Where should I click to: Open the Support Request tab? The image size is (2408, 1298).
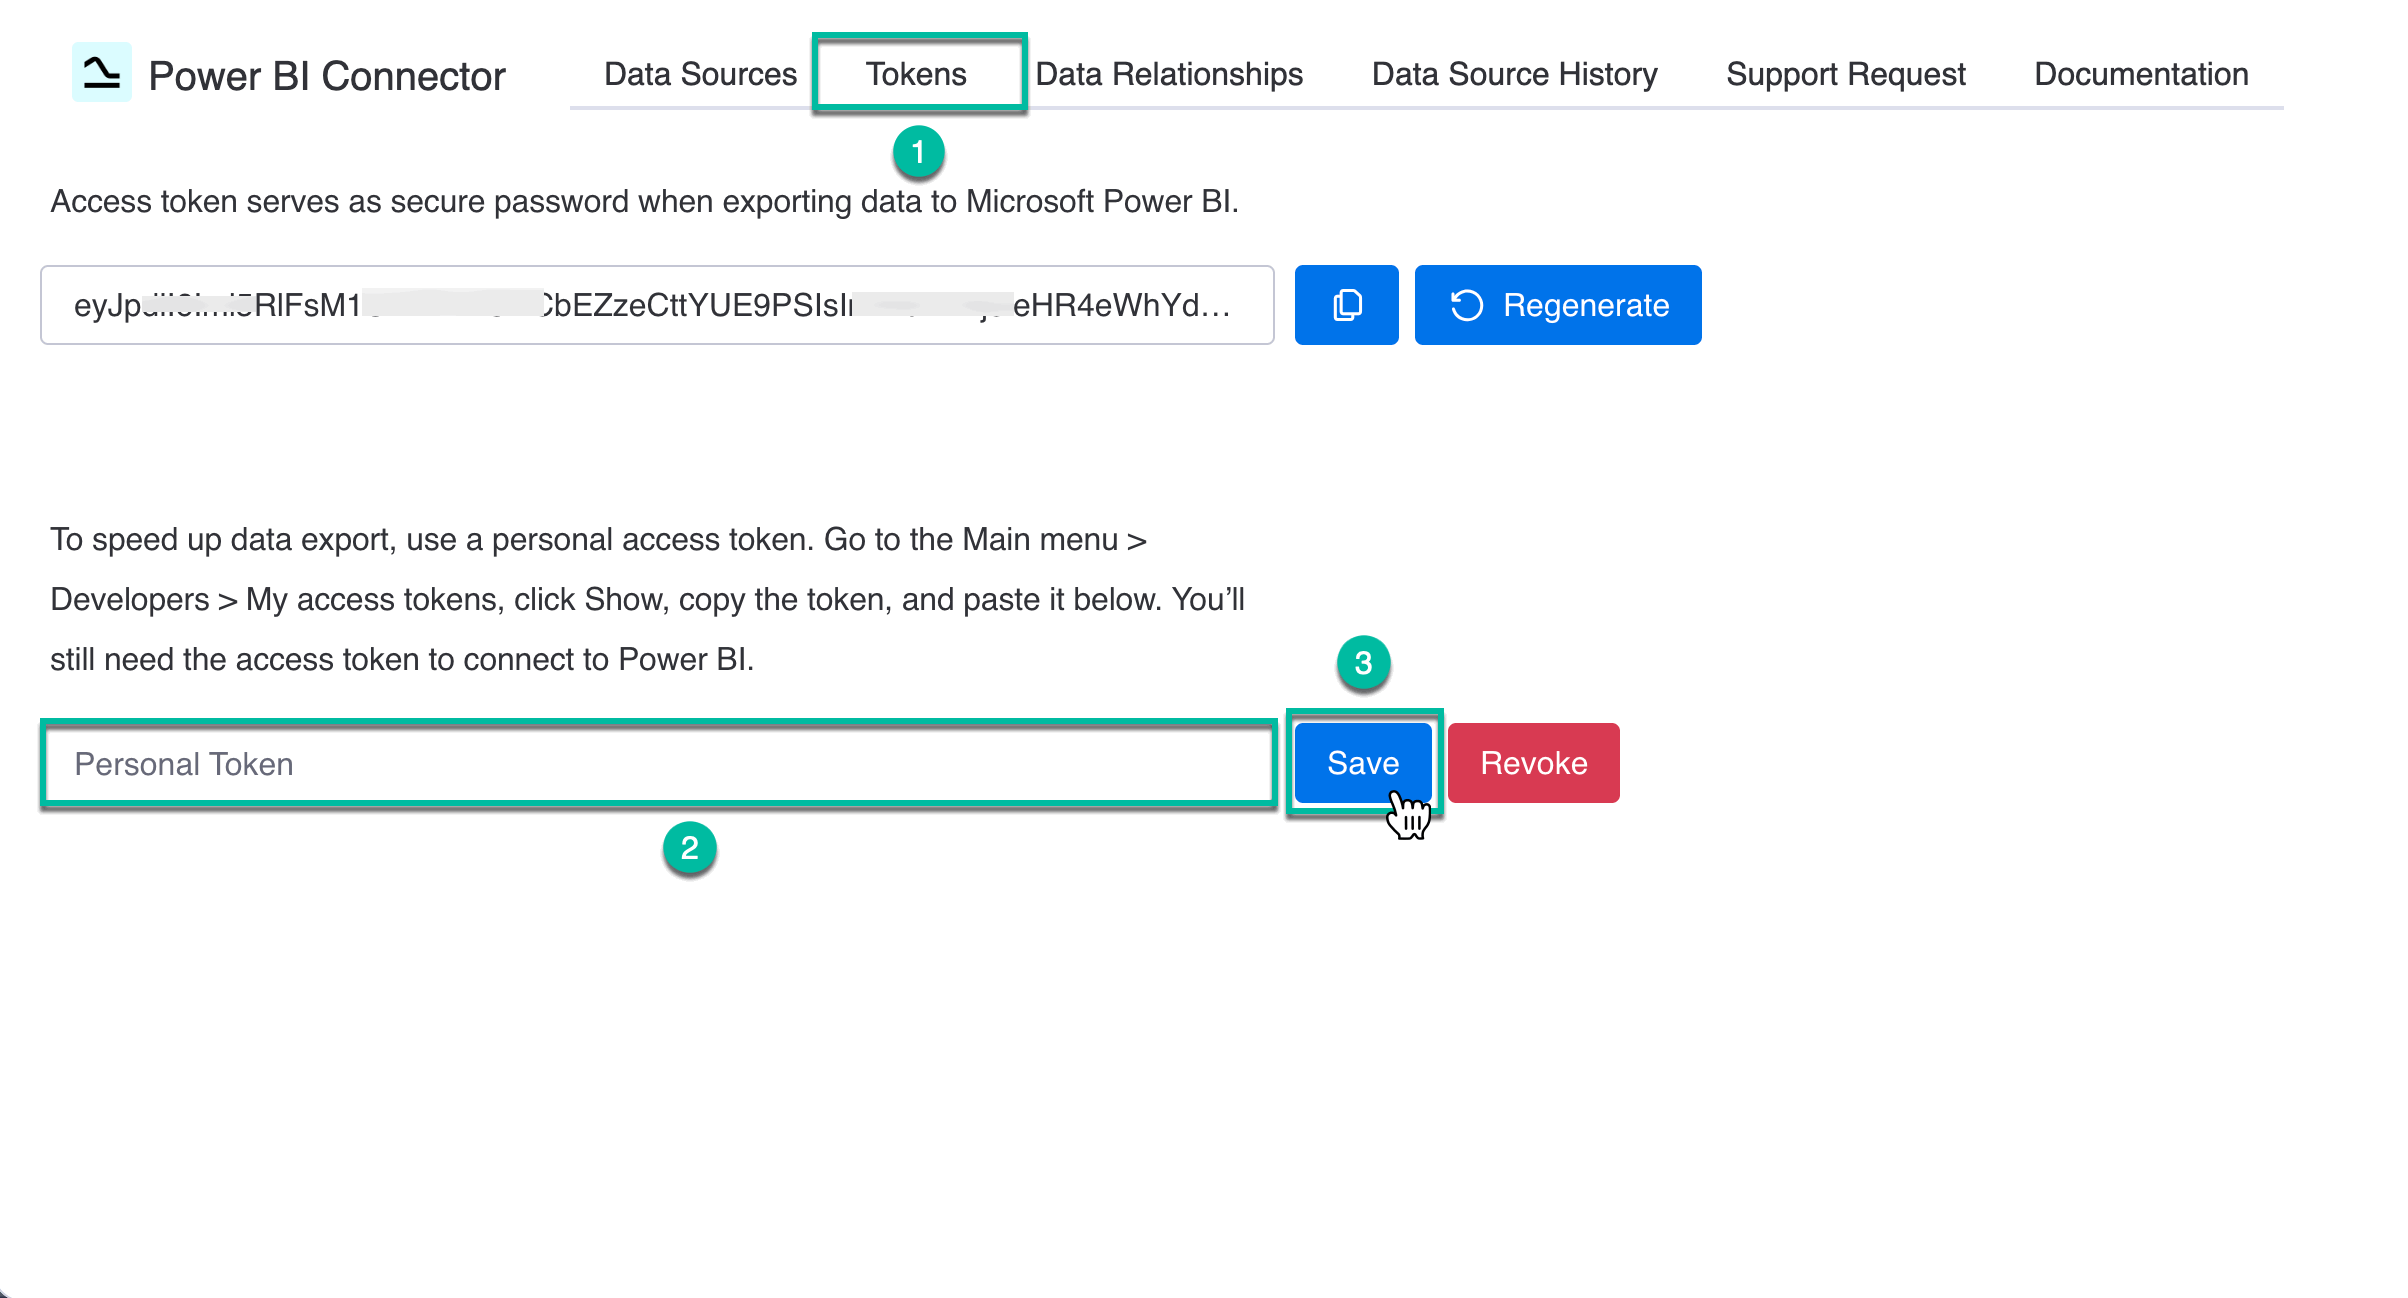click(1845, 73)
